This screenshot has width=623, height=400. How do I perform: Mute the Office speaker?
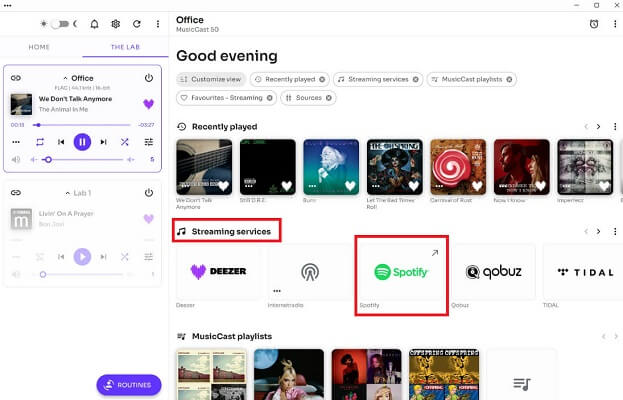[x=15, y=160]
